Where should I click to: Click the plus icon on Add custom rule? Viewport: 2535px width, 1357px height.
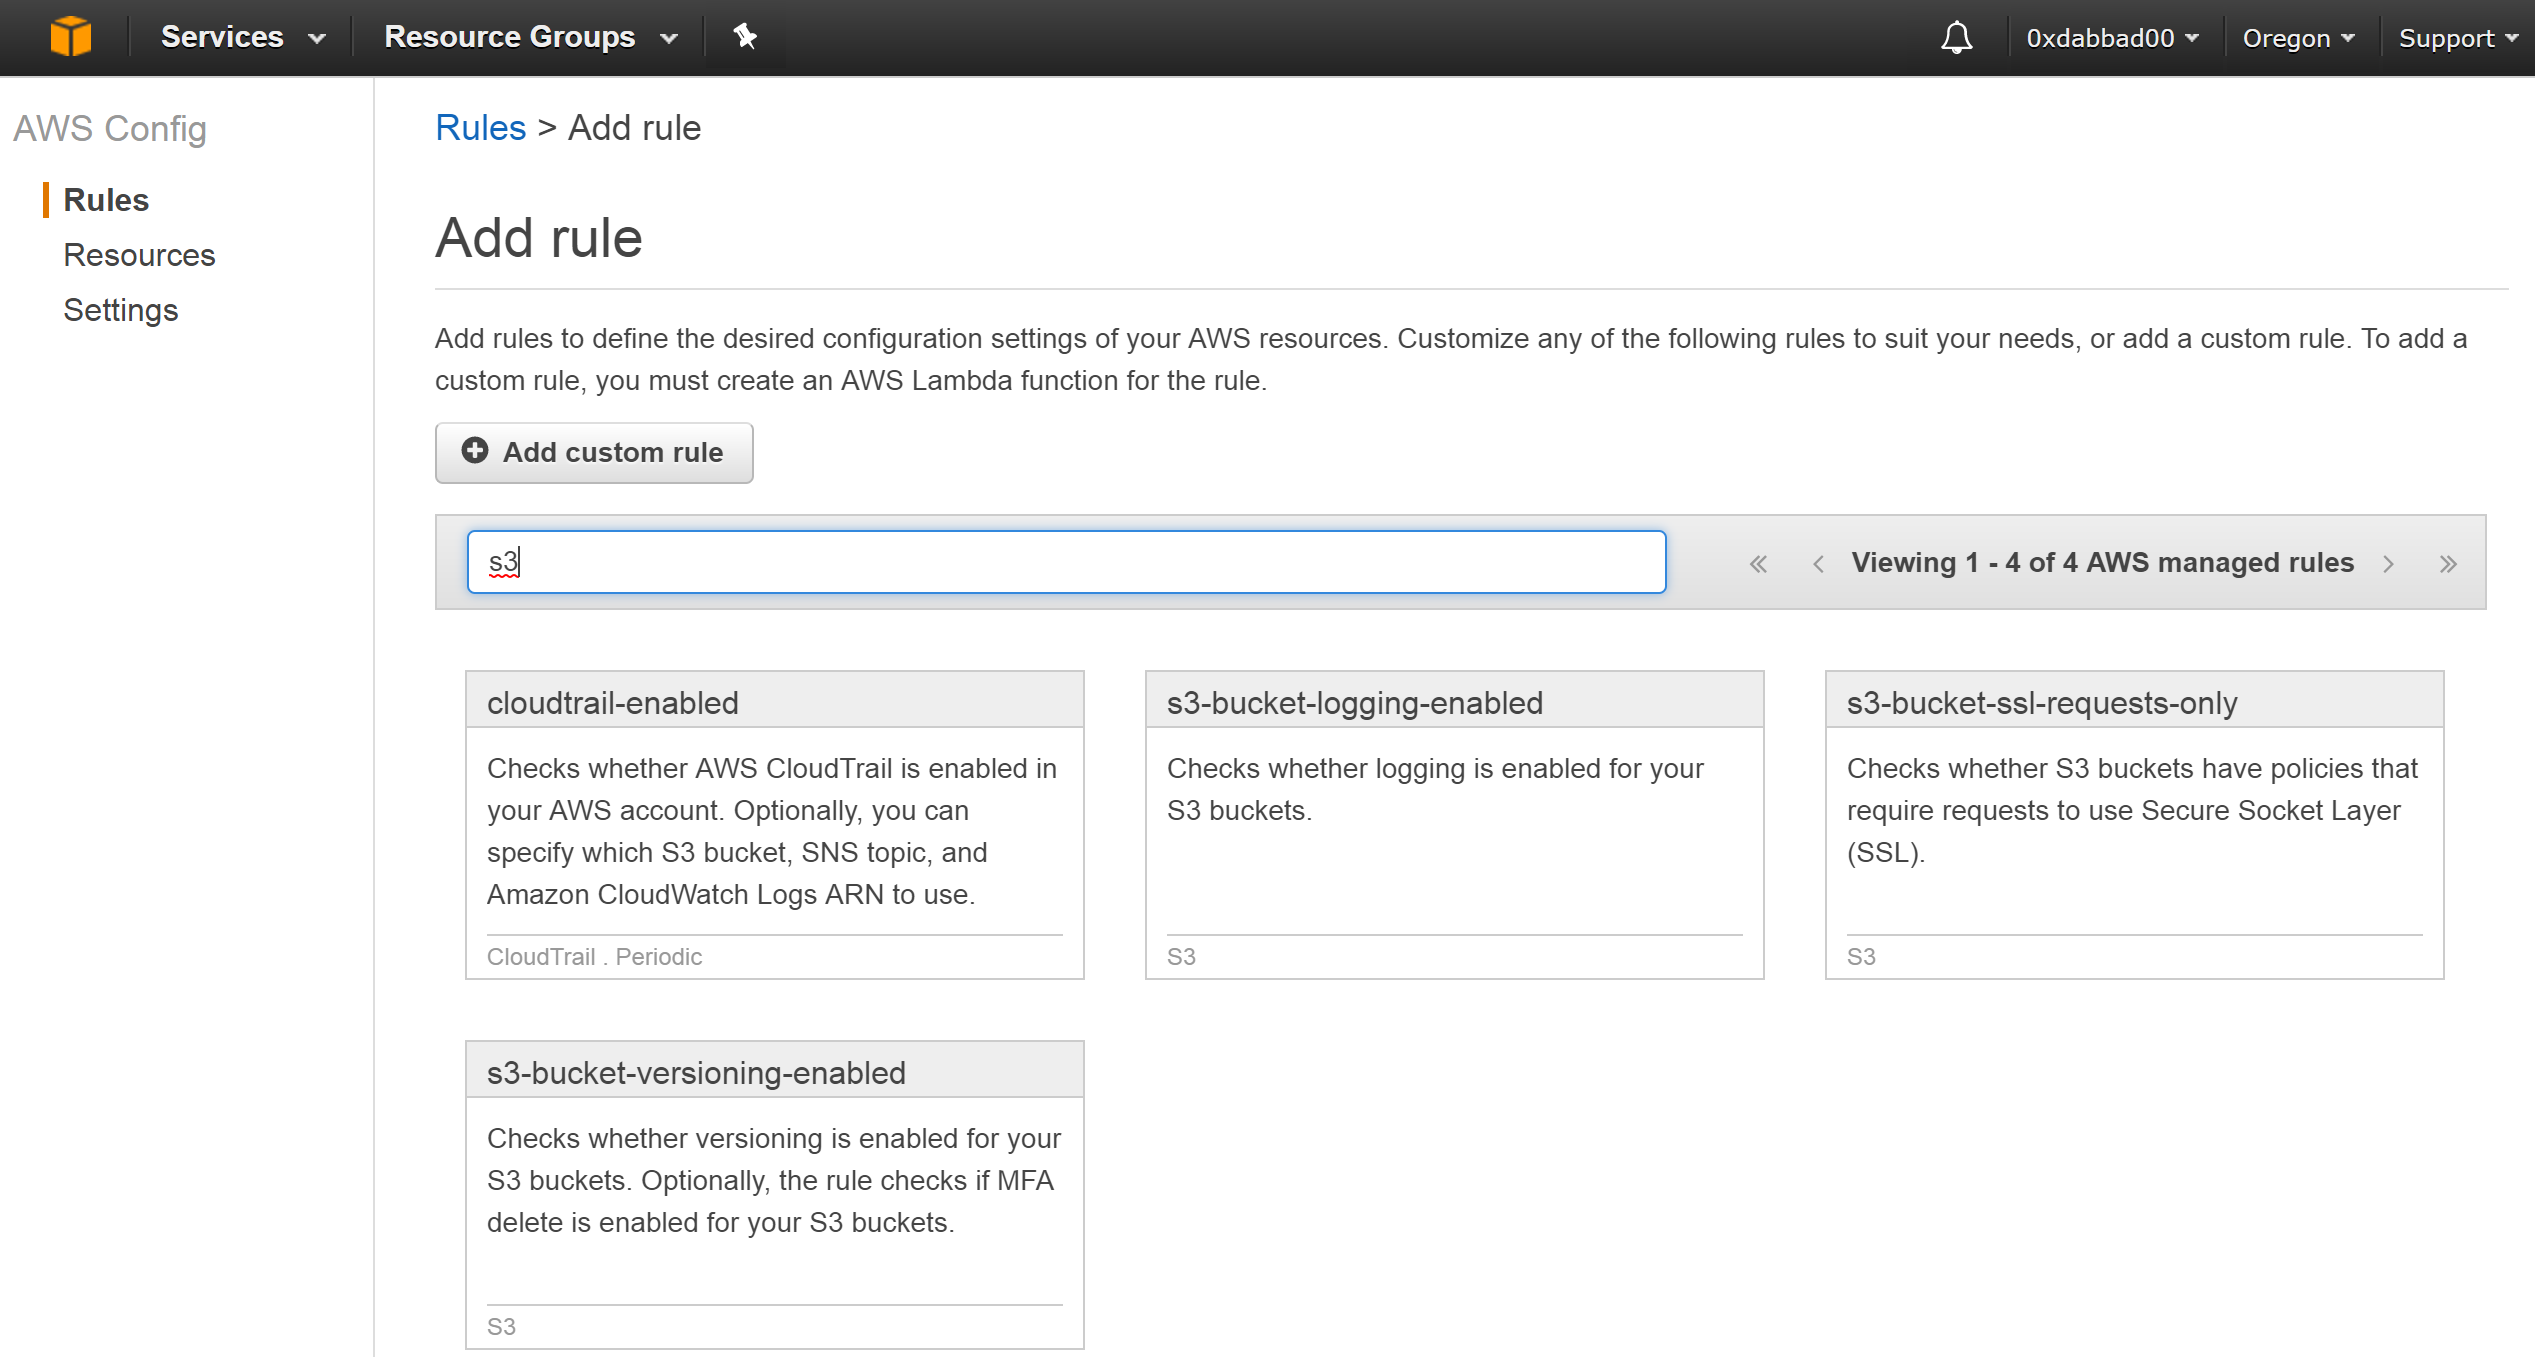(x=475, y=451)
